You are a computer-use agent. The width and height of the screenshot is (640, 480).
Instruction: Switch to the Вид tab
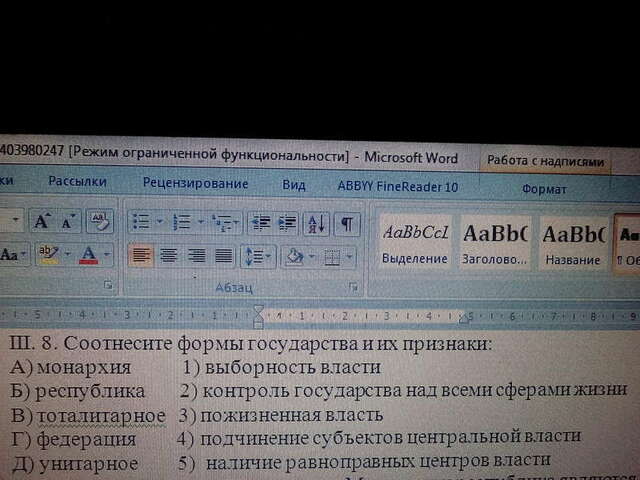point(294,185)
